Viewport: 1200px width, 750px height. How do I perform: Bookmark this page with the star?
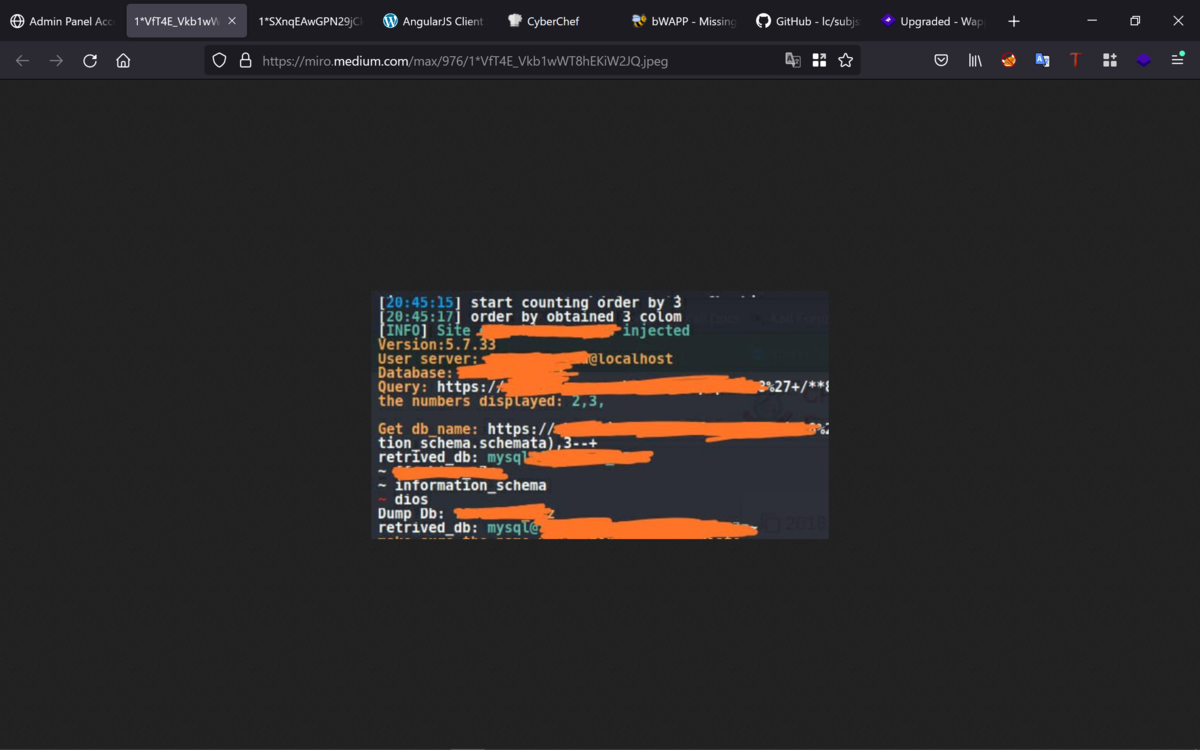(x=846, y=61)
